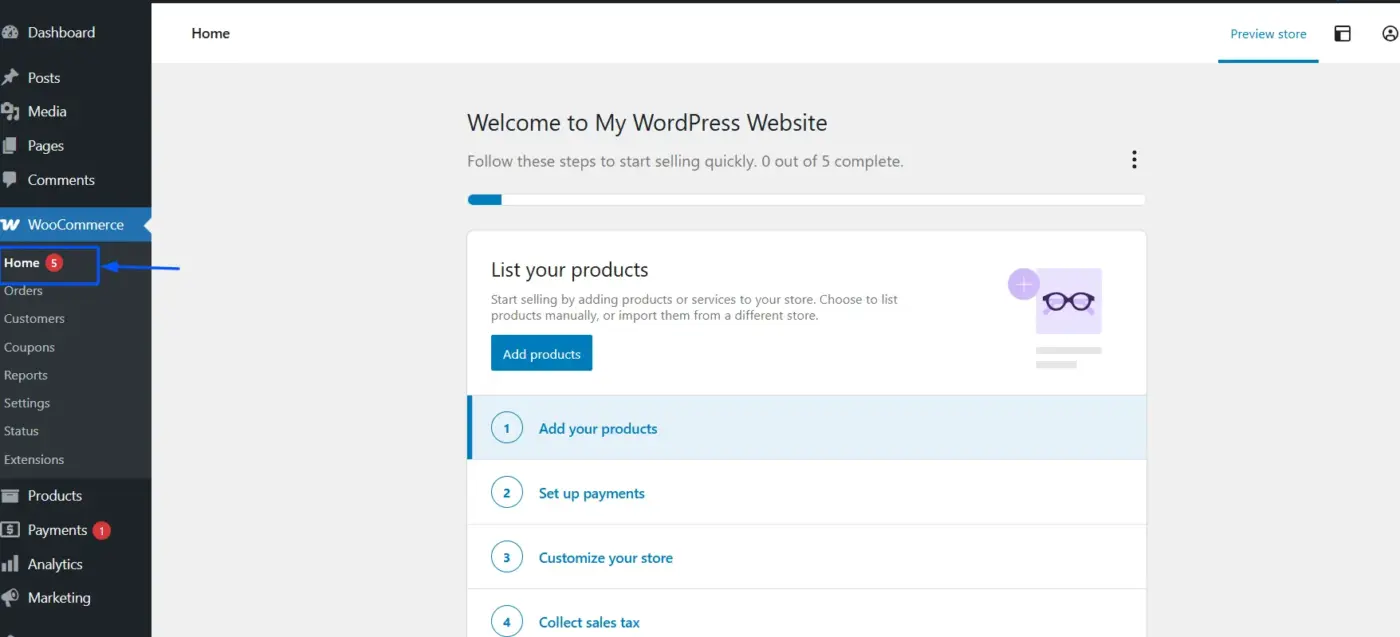Open the three-dot task list options menu

pos(1134,160)
